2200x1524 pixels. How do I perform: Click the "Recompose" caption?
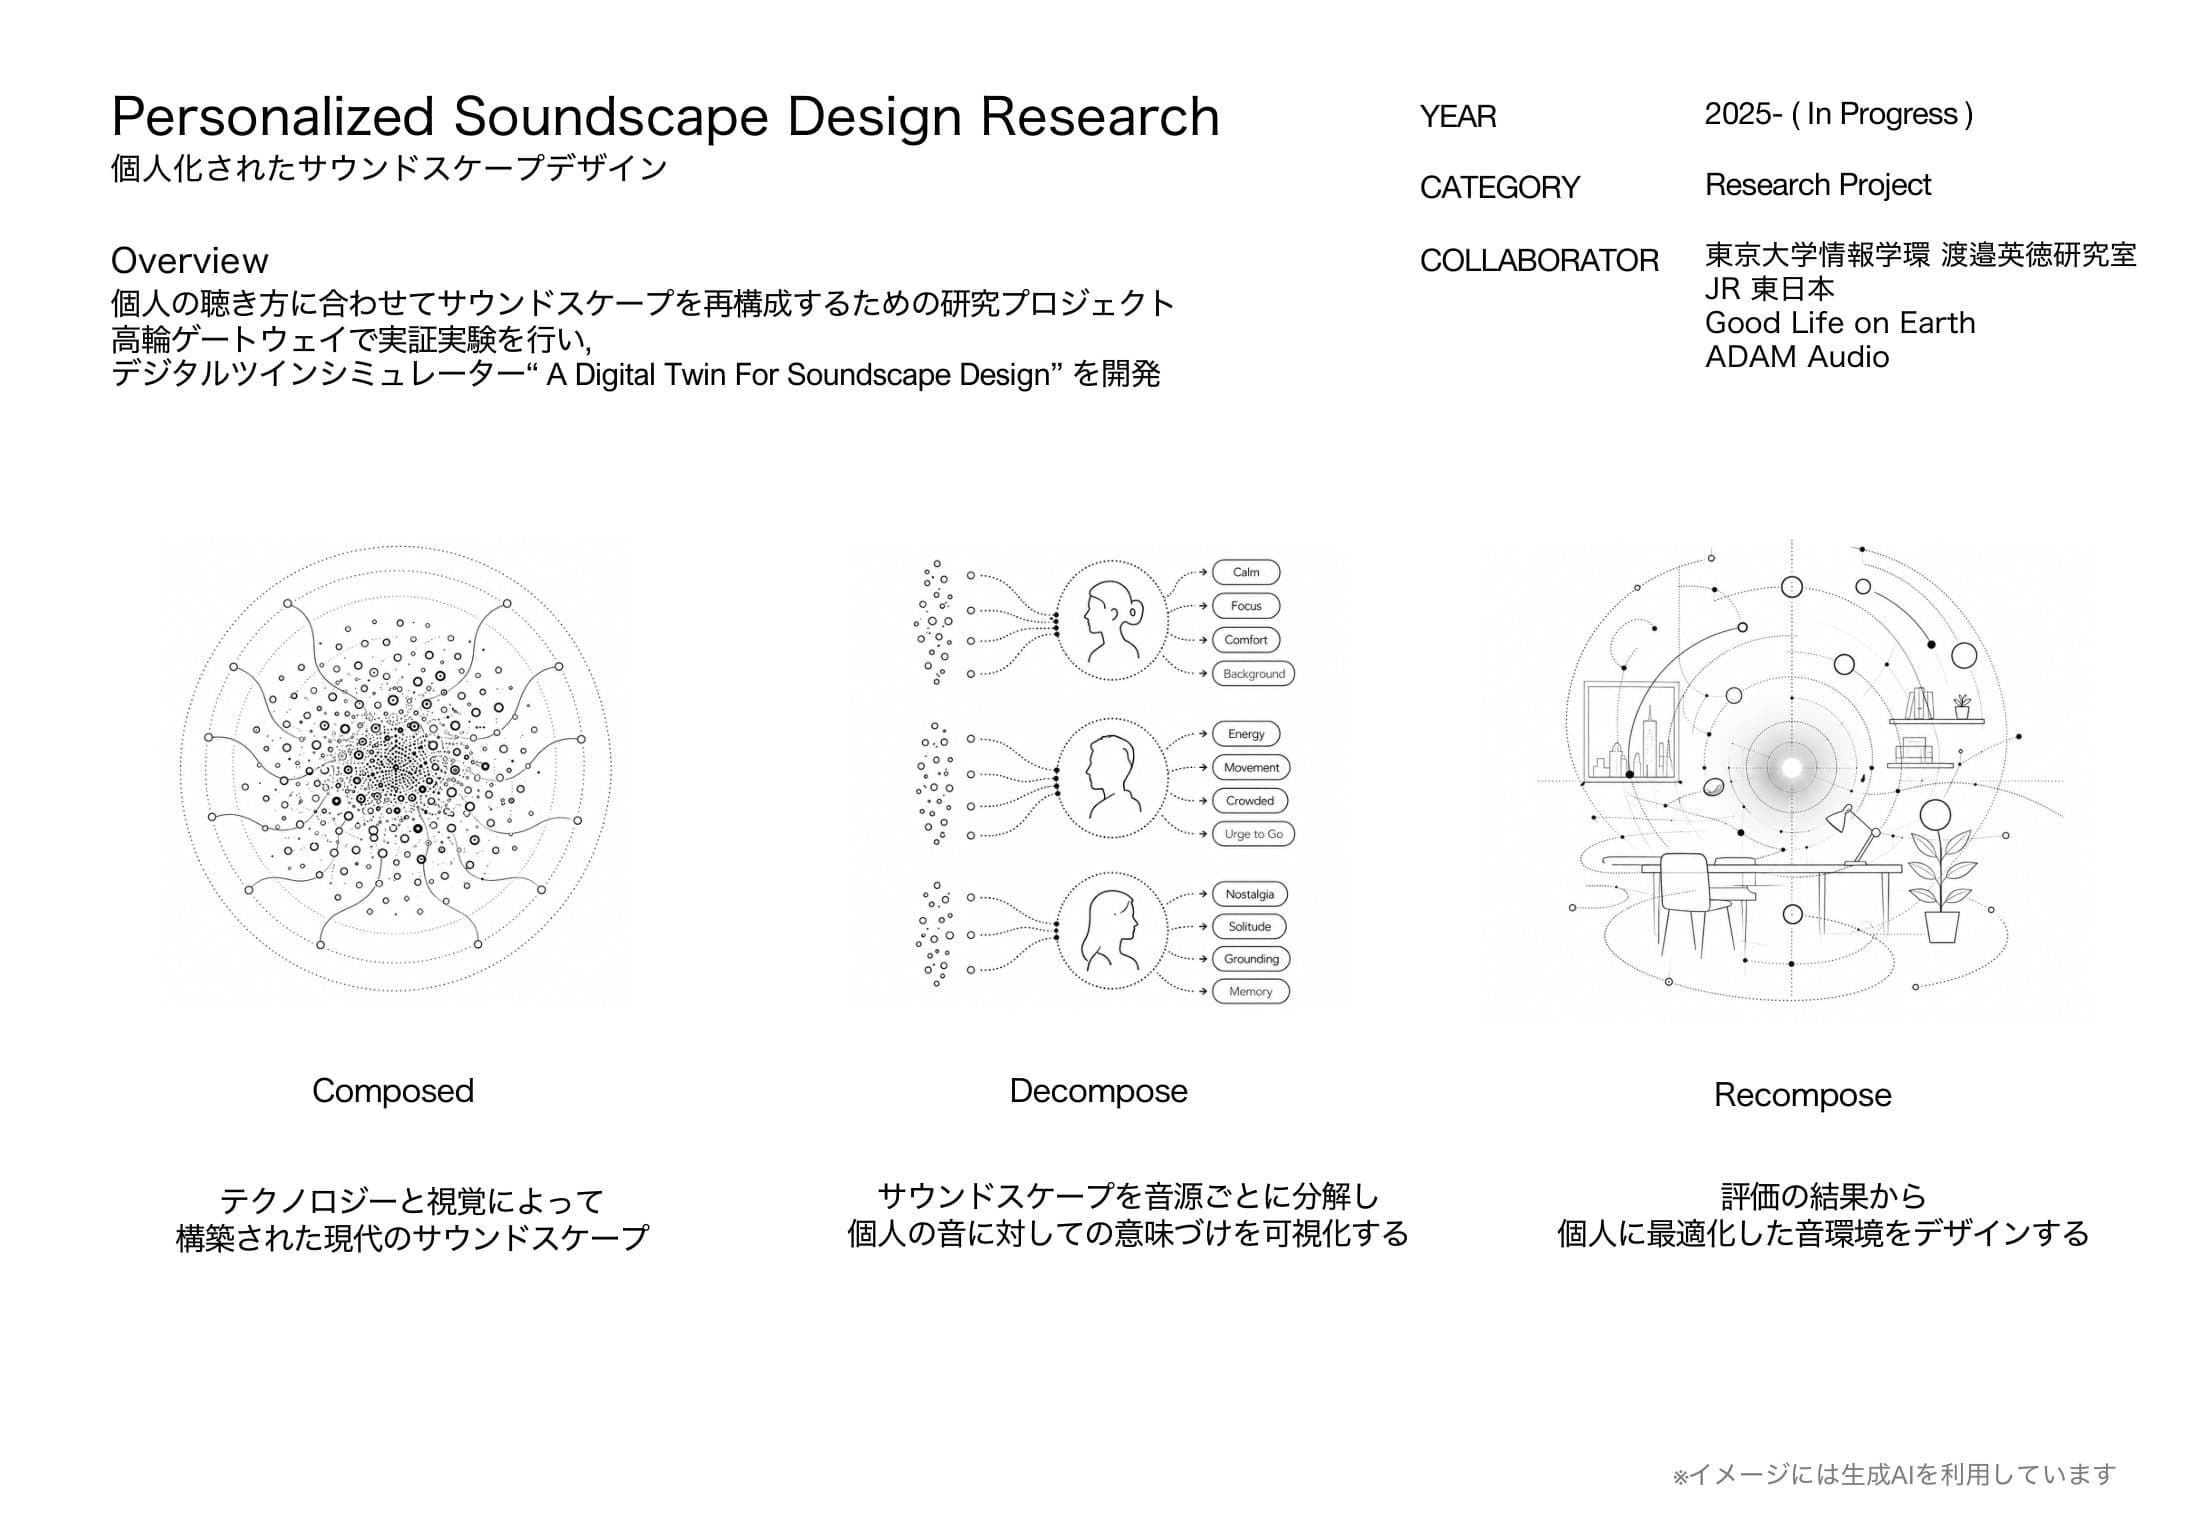(x=1803, y=1095)
